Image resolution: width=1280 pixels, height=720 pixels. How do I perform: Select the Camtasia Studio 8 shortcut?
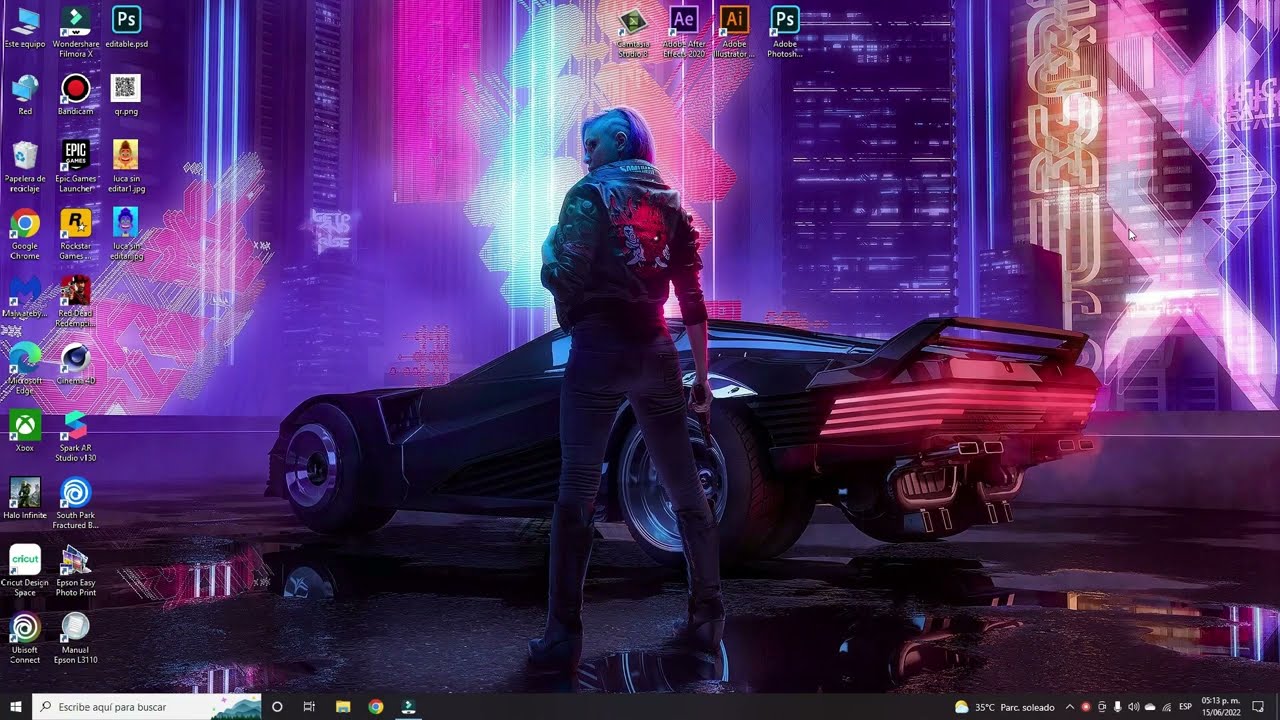tap(633, 32)
